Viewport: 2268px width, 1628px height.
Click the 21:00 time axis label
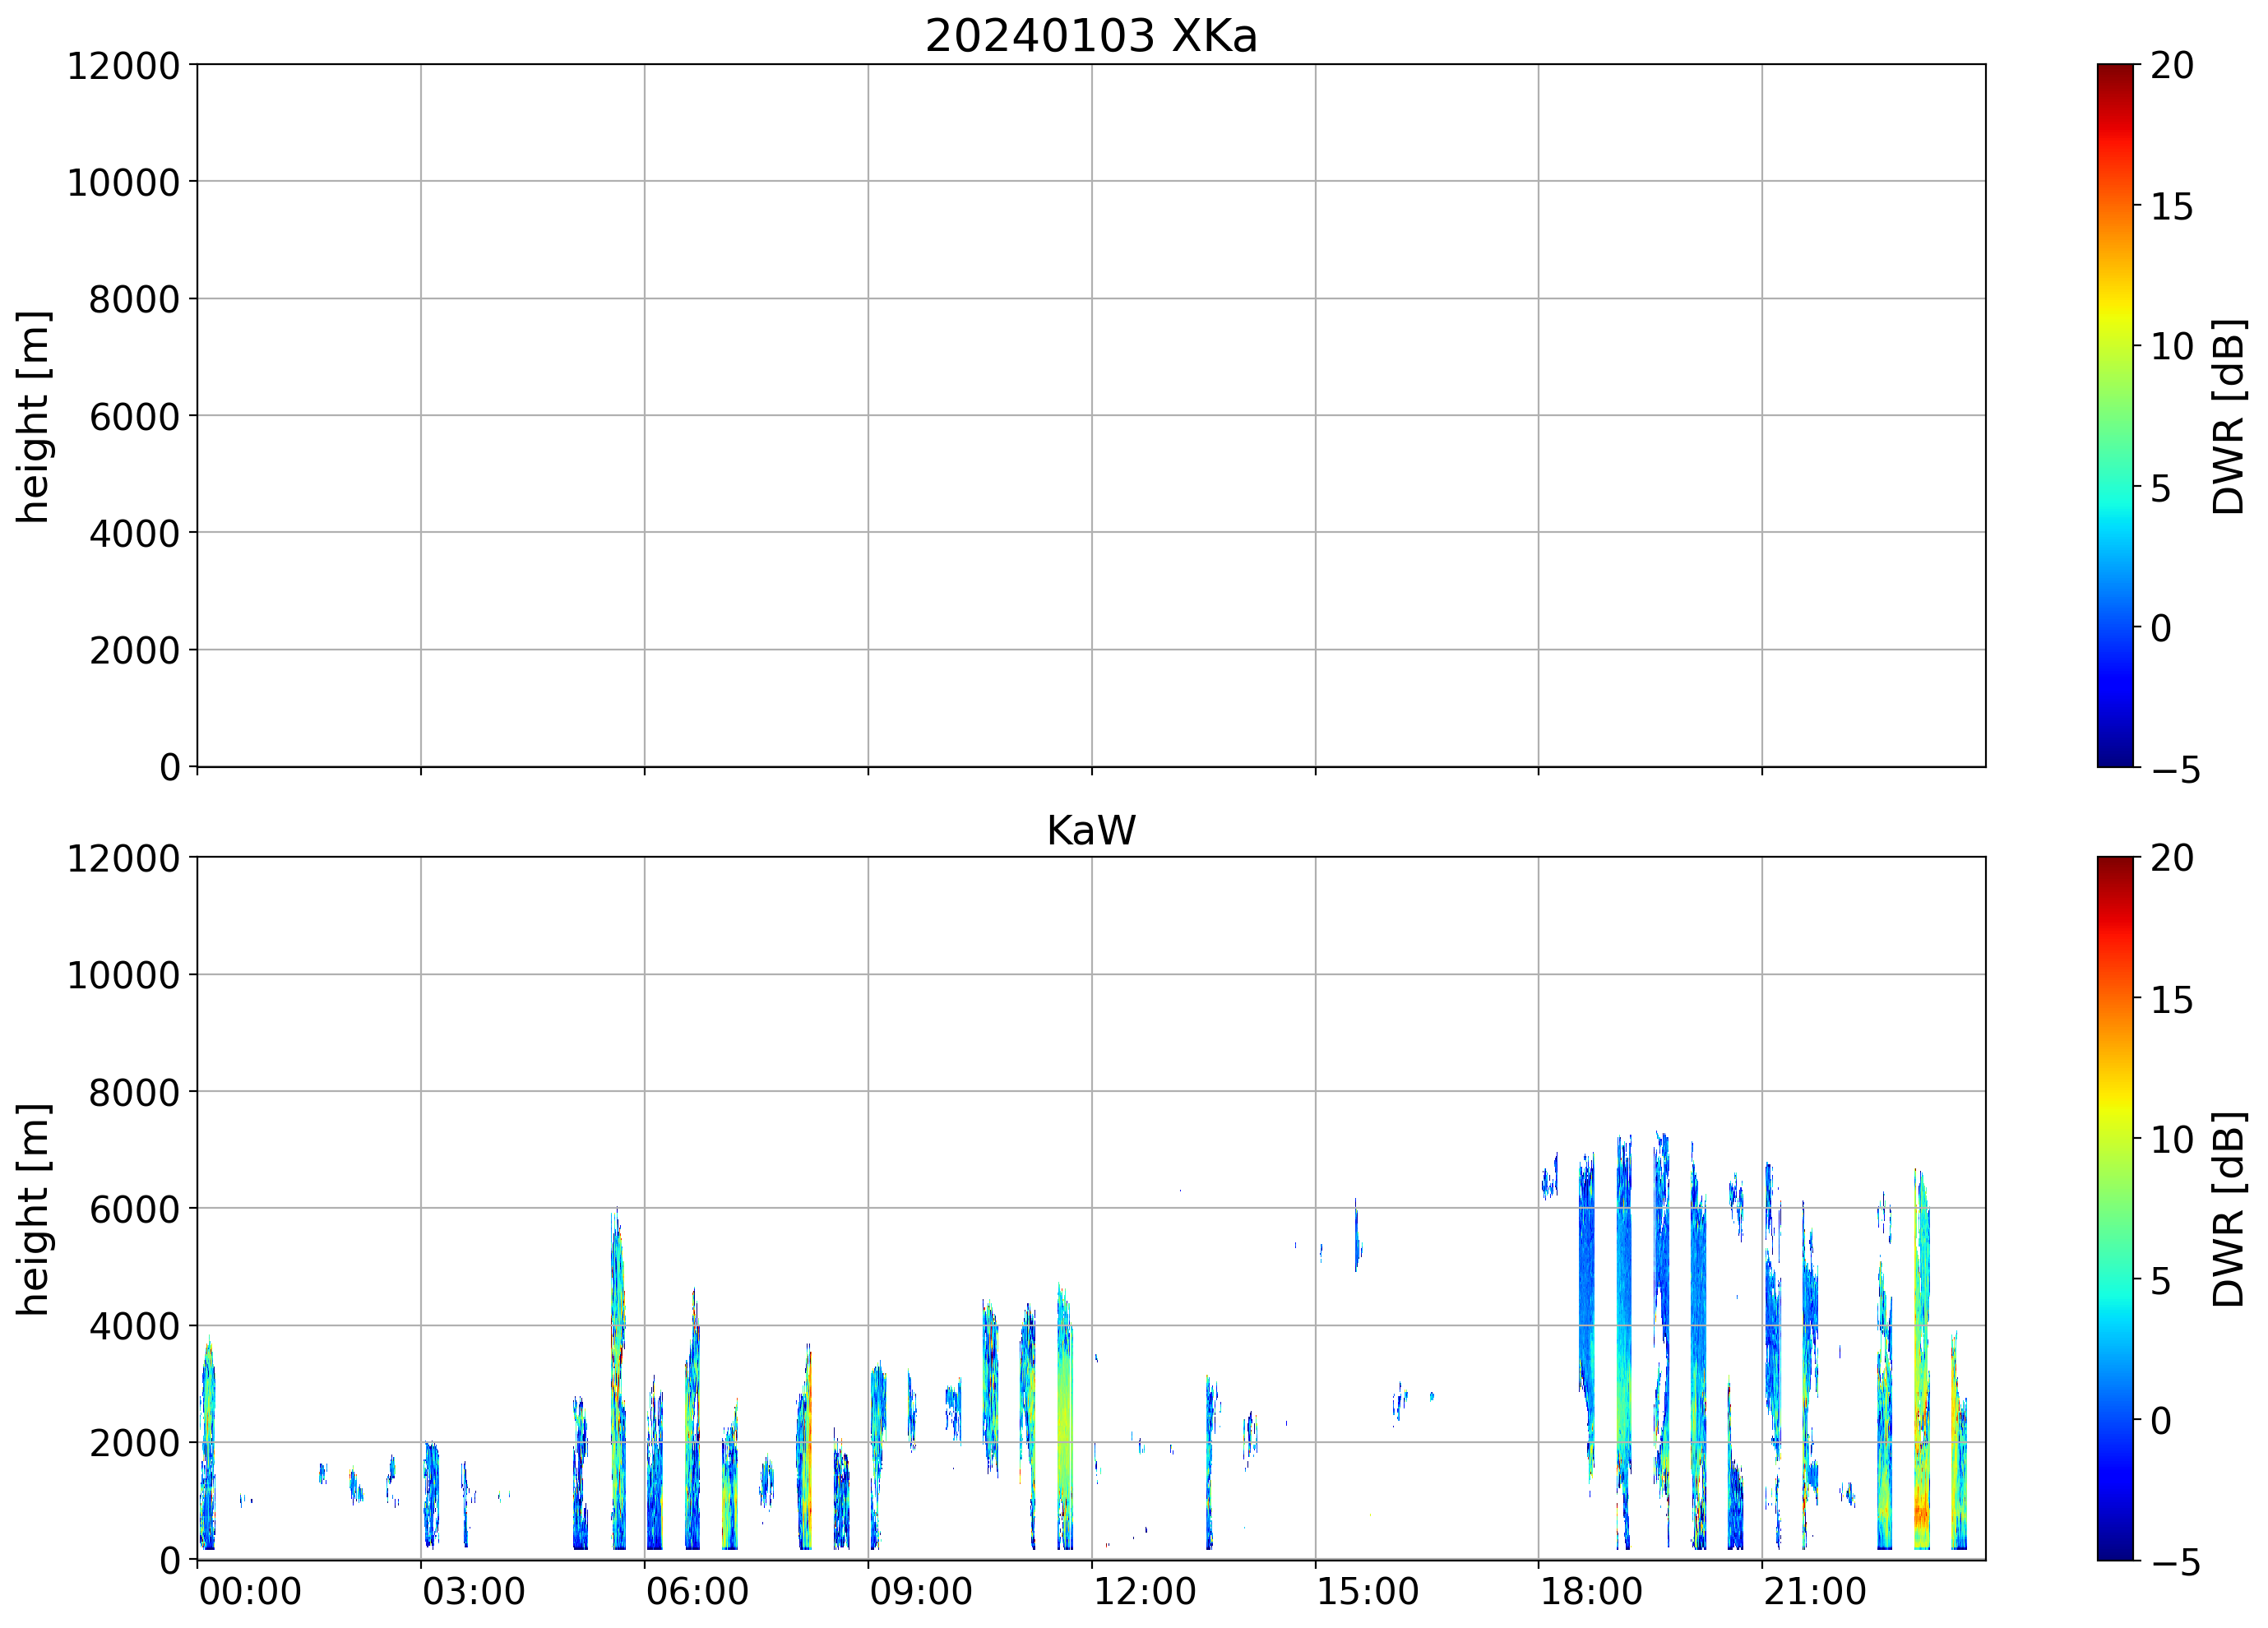pyautogui.click(x=1814, y=1591)
